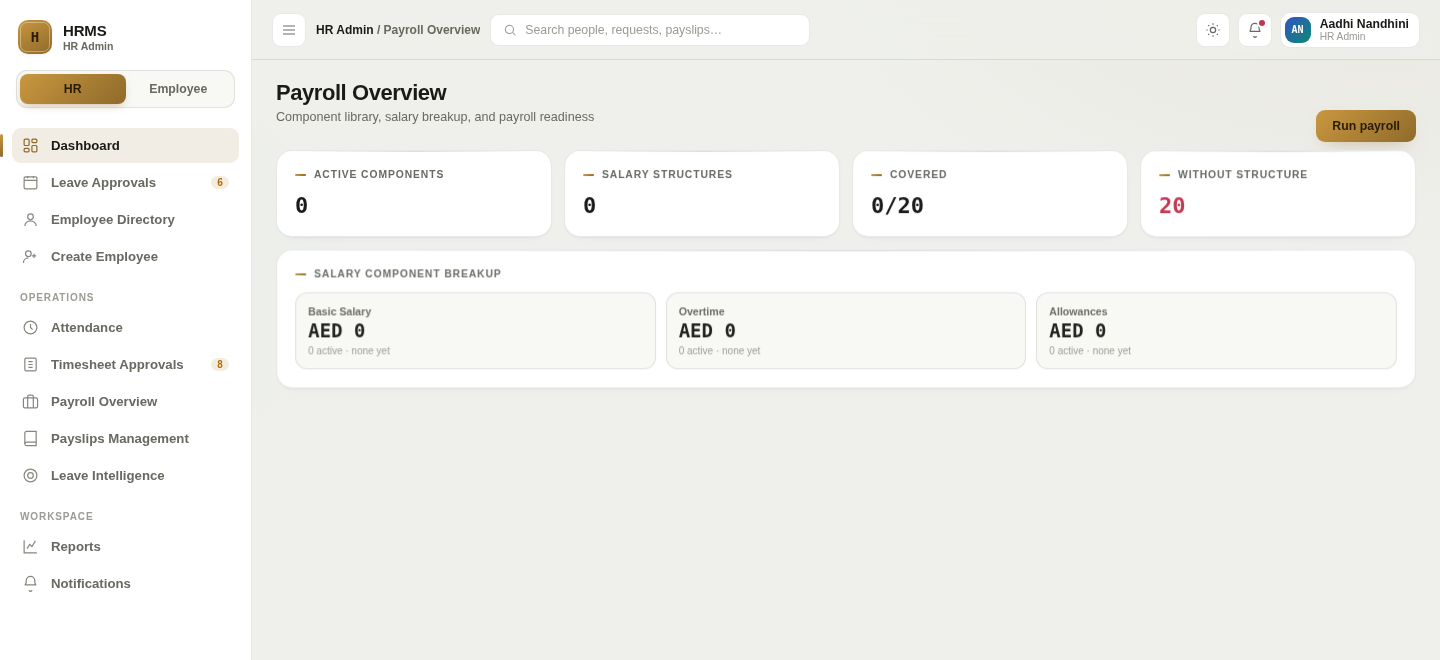Open the Basic Salary component card
1440x660 pixels.
coord(475,331)
